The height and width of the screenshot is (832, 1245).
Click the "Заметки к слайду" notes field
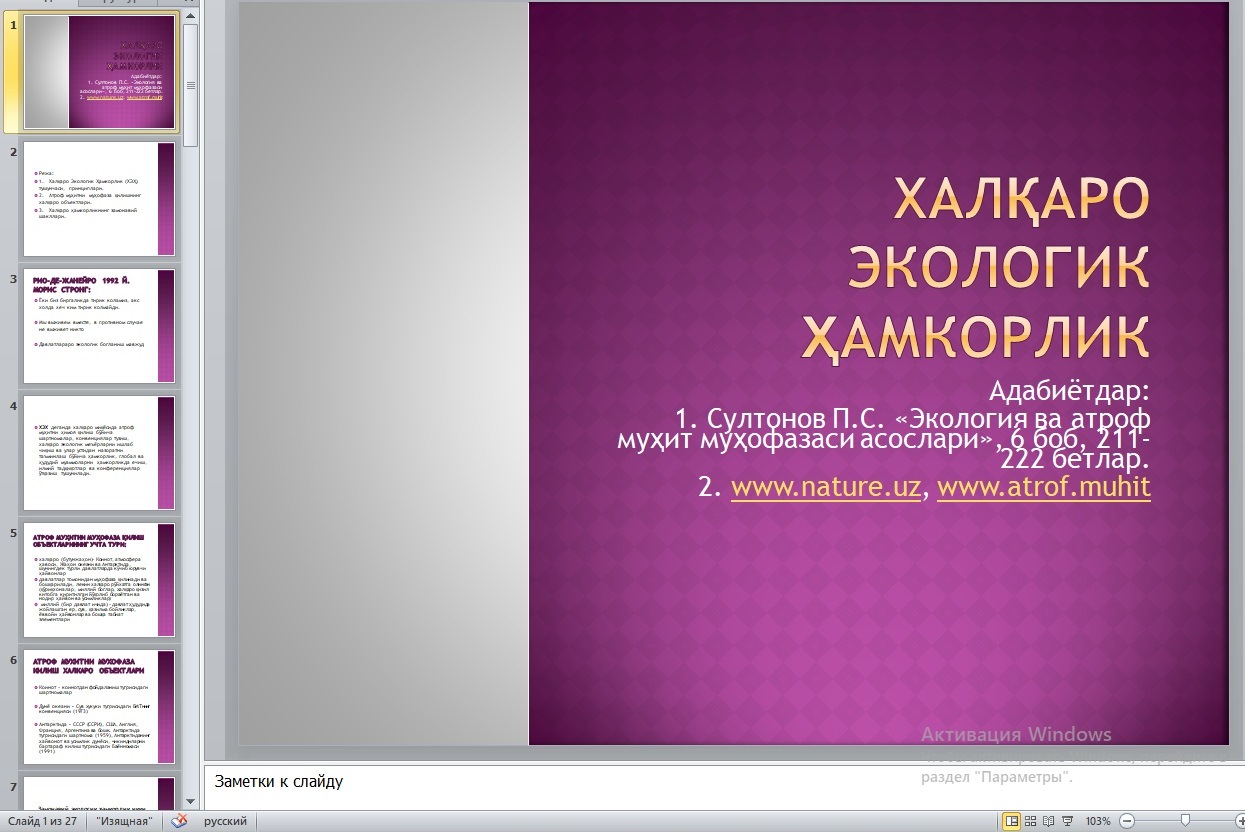(279, 781)
